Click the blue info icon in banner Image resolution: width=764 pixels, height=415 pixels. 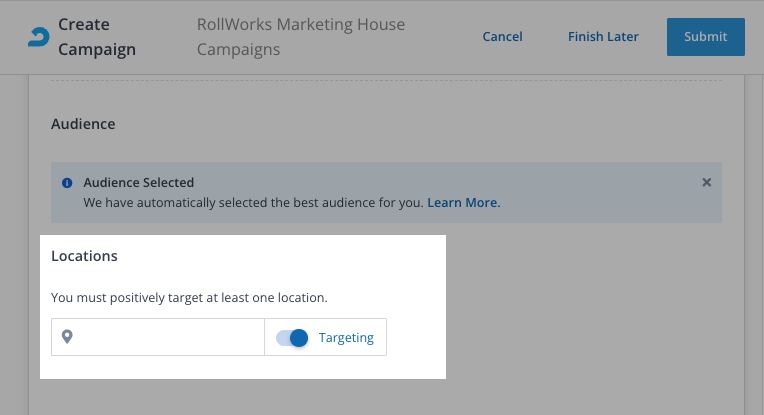click(67, 183)
